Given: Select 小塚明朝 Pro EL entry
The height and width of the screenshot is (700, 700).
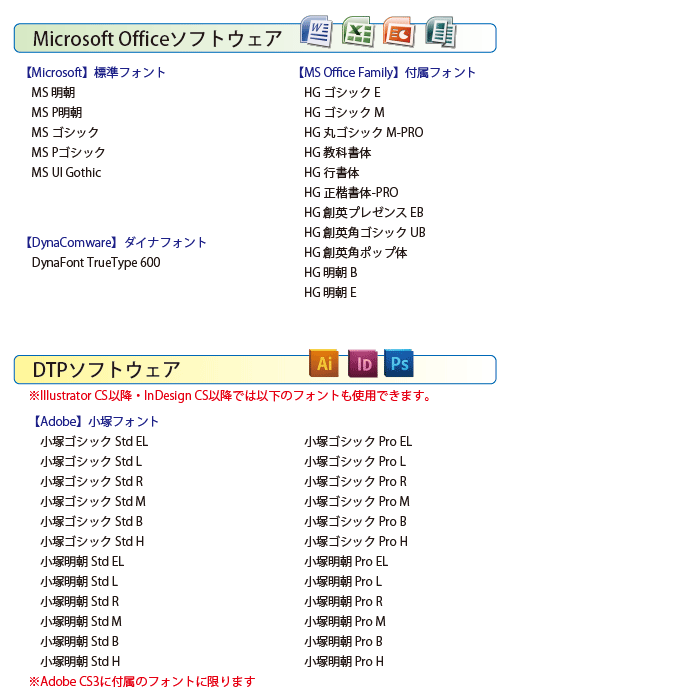Looking at the screenshot, I should point(346,562).
